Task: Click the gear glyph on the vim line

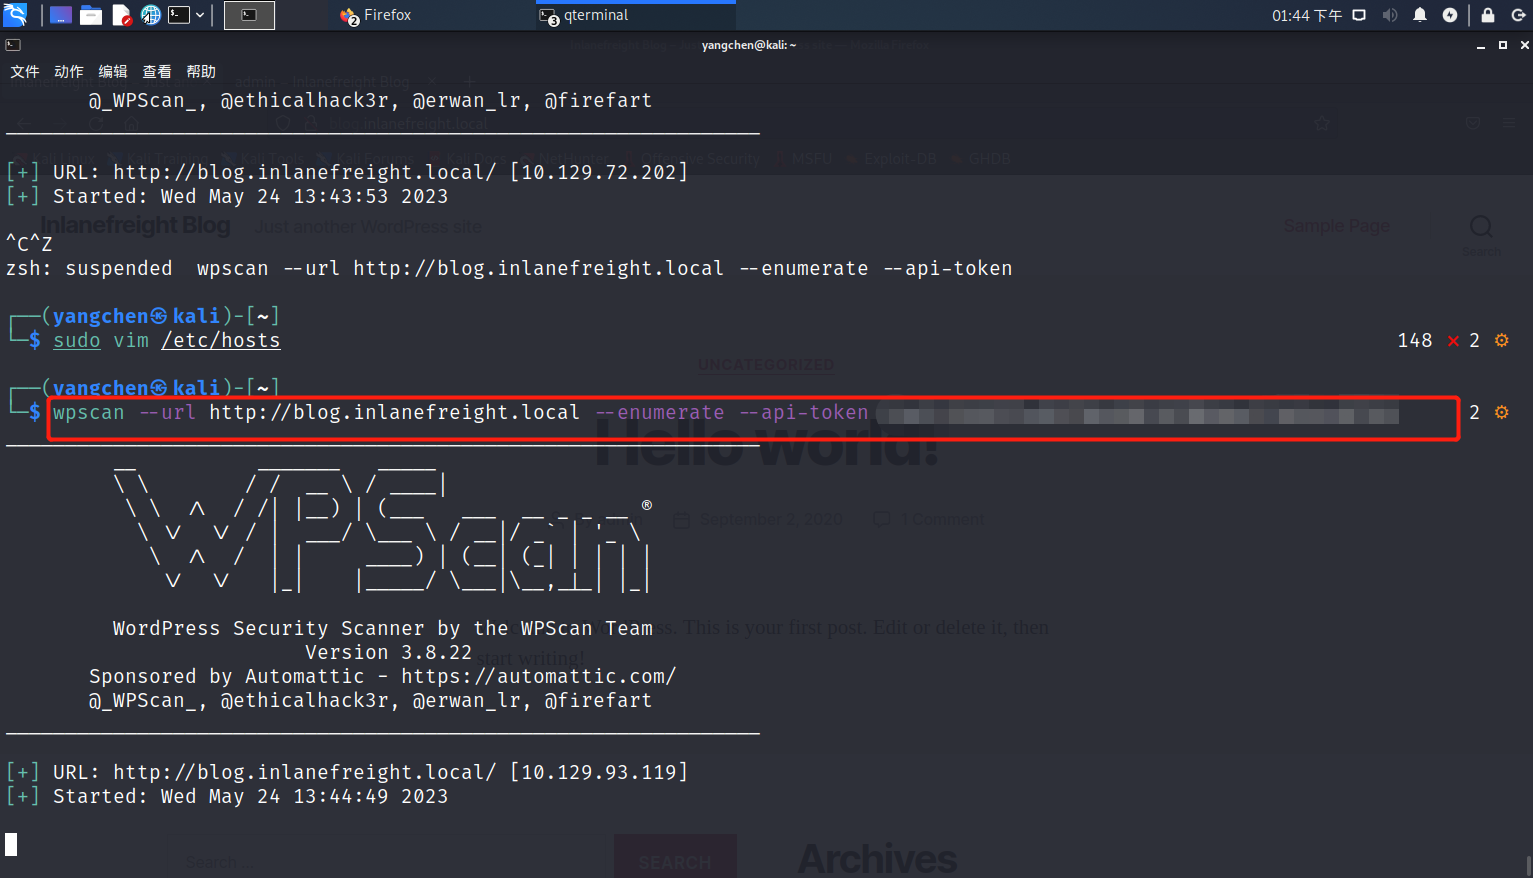Action: pos(1502,341)
